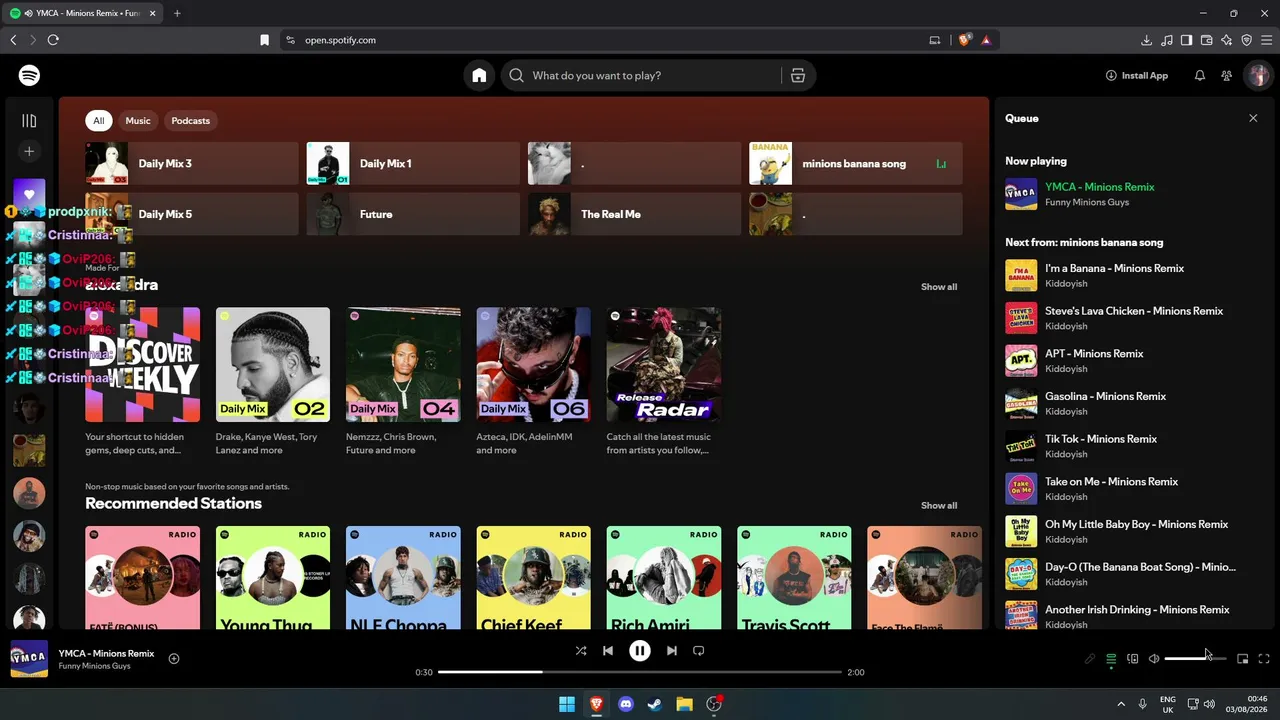Select the Music filter chip

[138, 121]
